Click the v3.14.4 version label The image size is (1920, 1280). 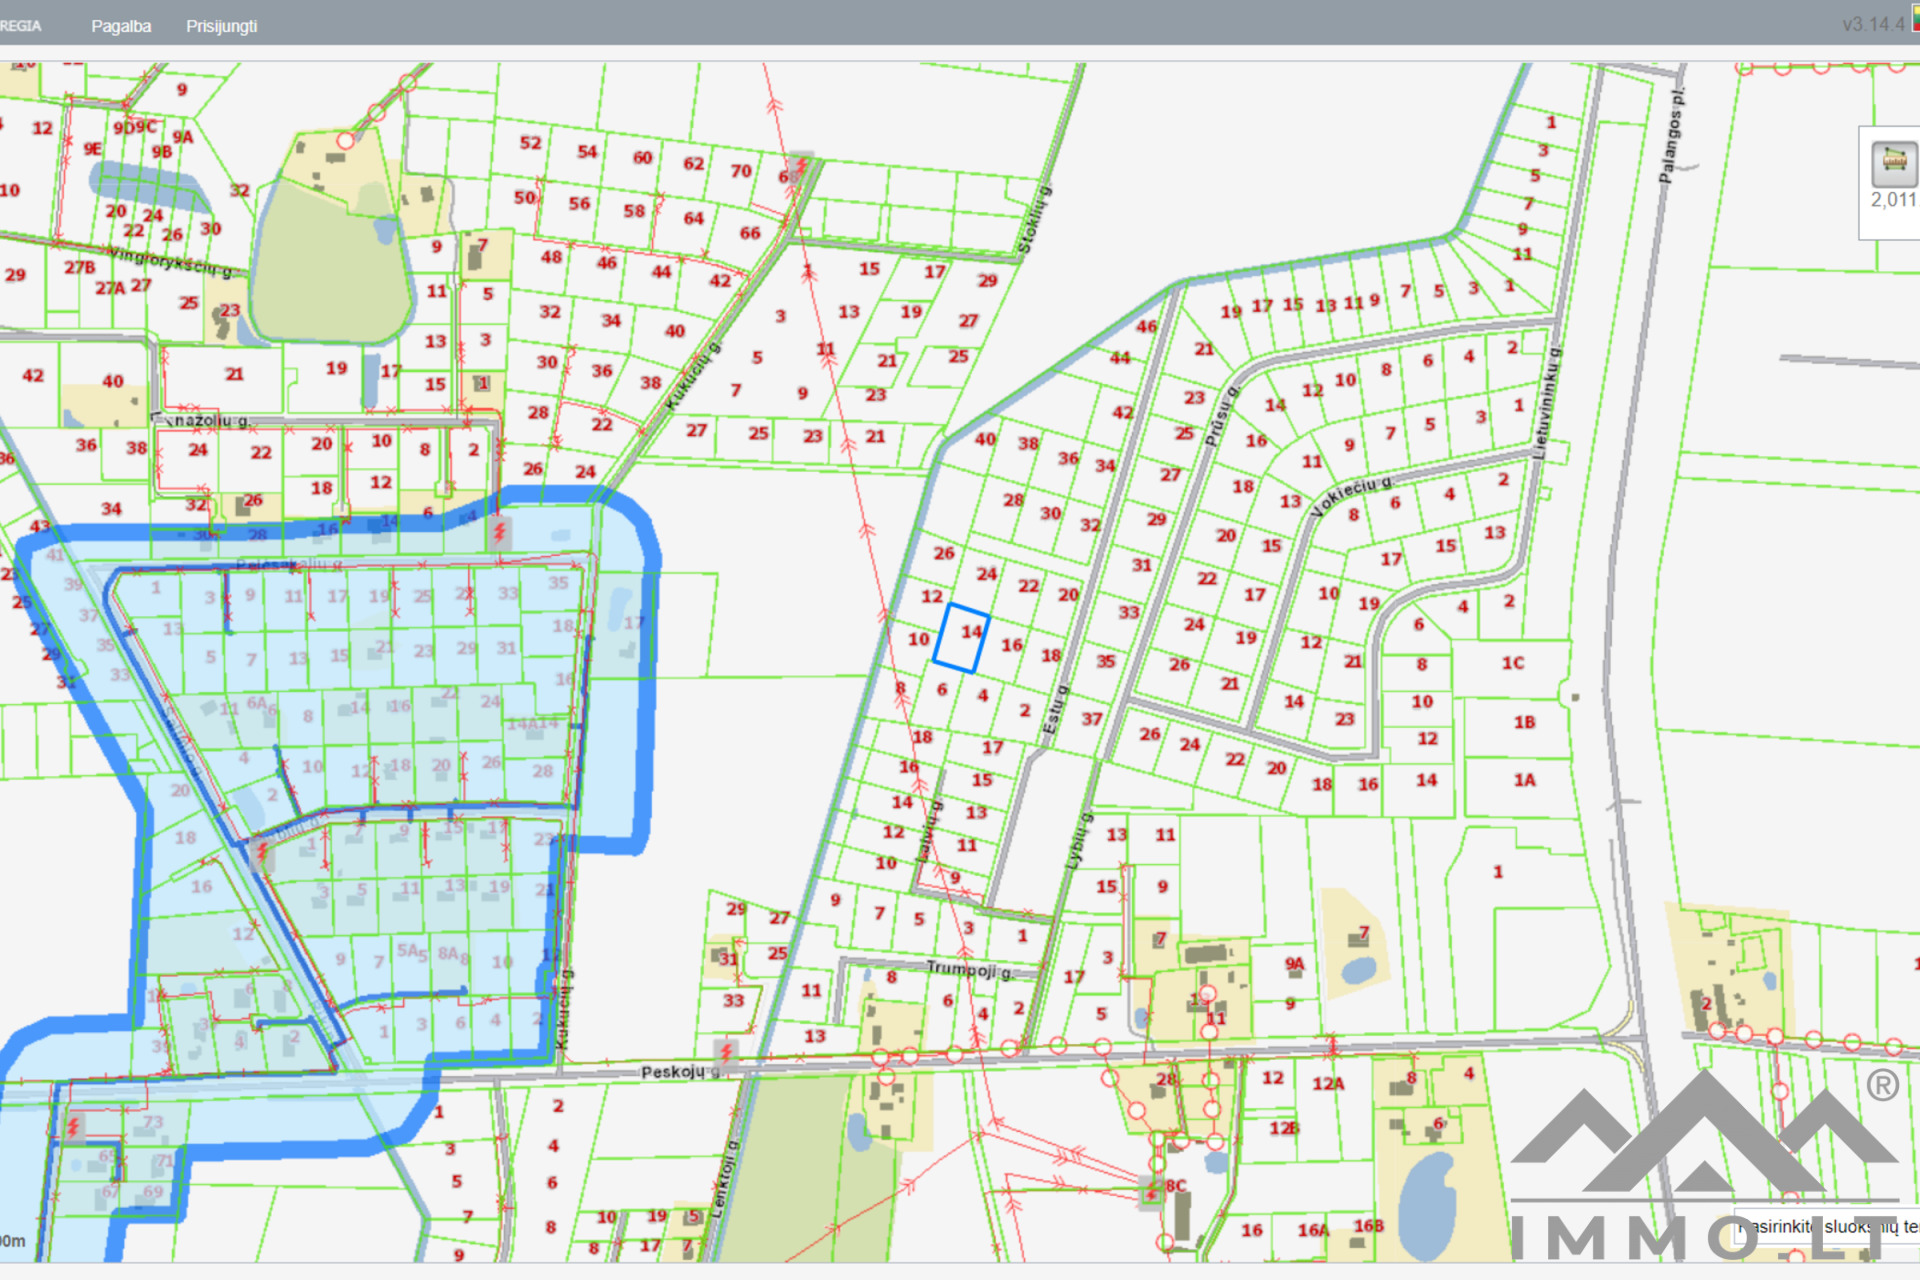click(1873, 24)
